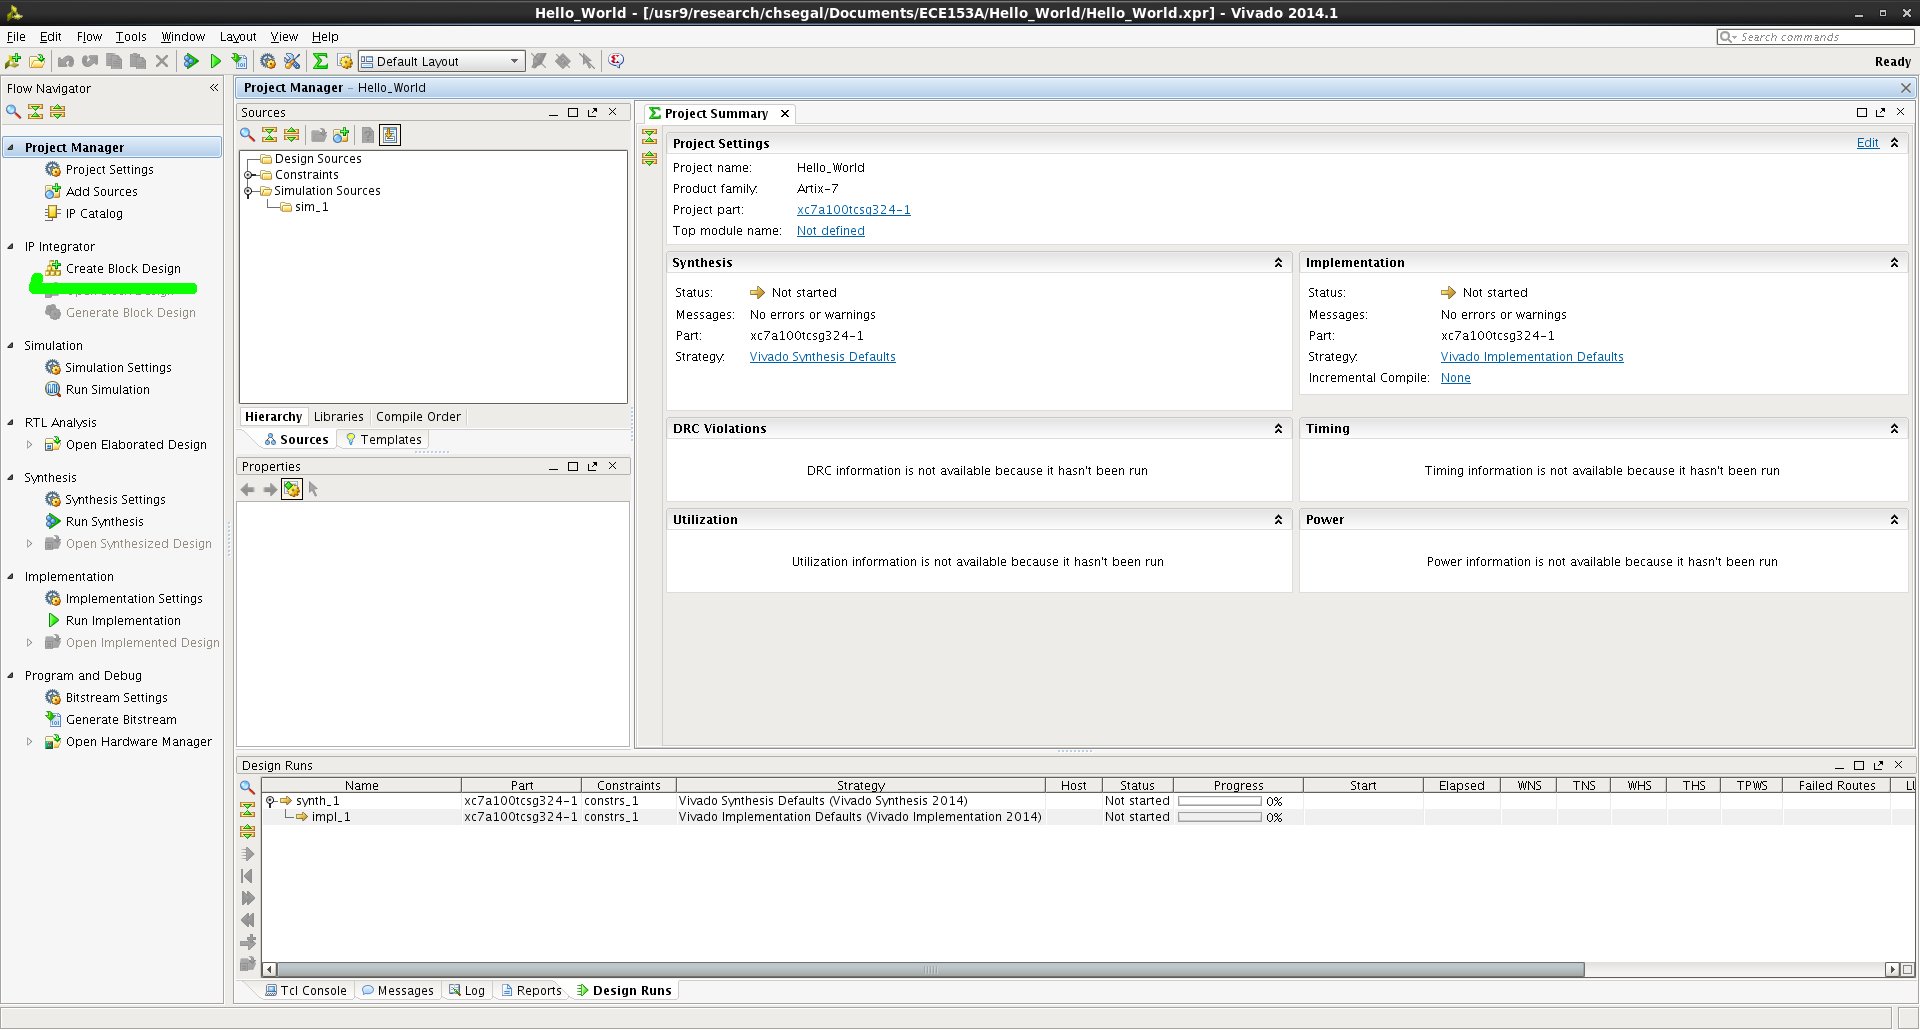Toggle the highlighted view button in Sources toolbar
This screenshot has height=1030, width=1920.
(390, 135)
